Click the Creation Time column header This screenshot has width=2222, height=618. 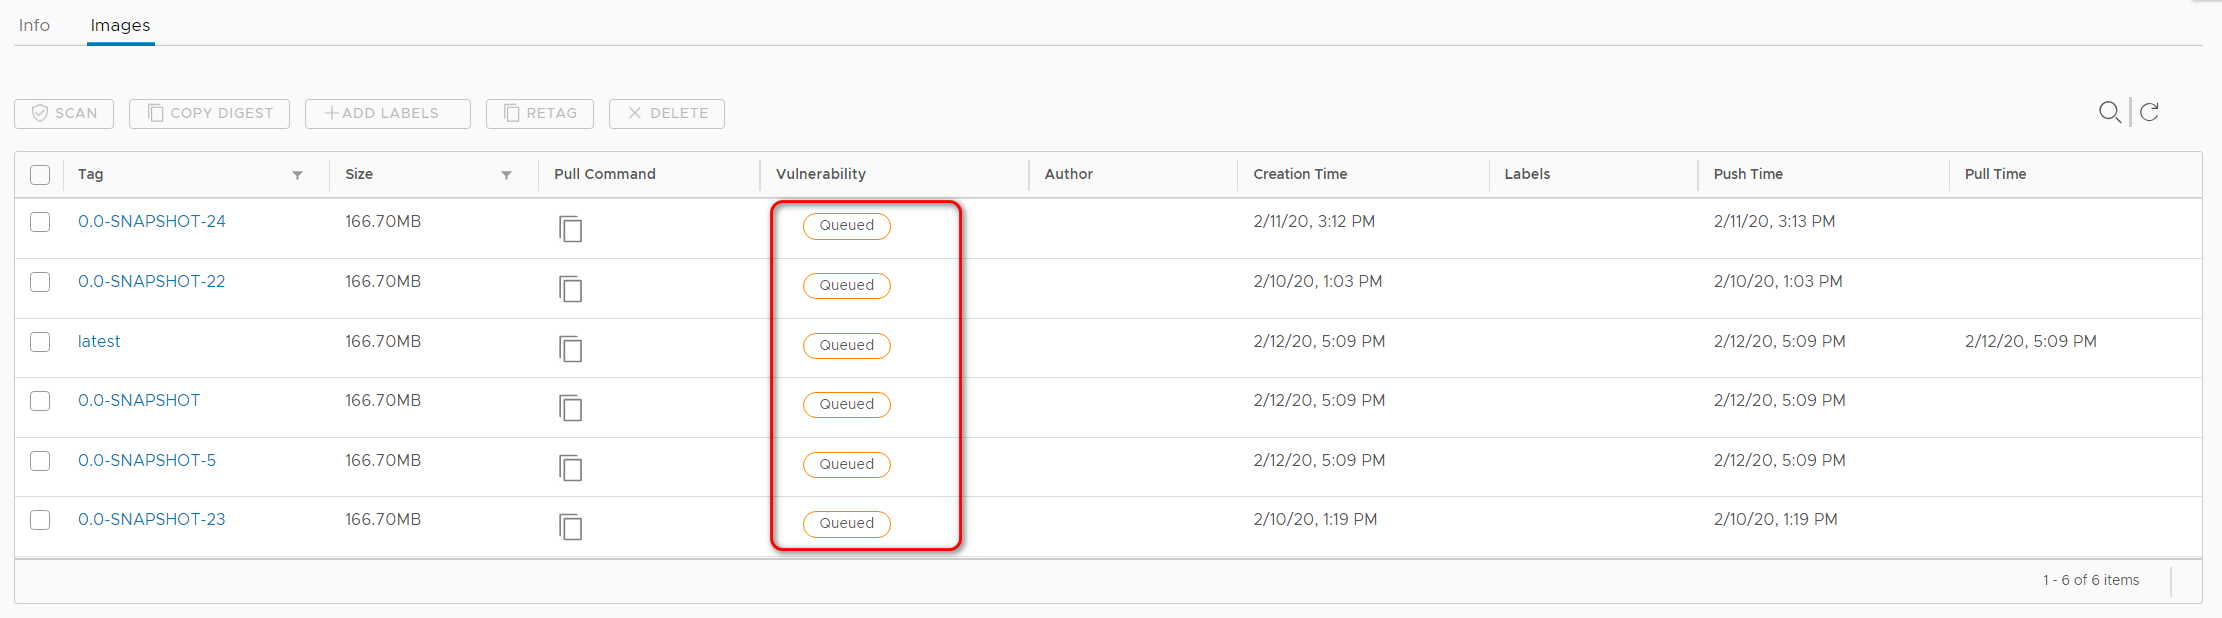(x=1300, y=174)
